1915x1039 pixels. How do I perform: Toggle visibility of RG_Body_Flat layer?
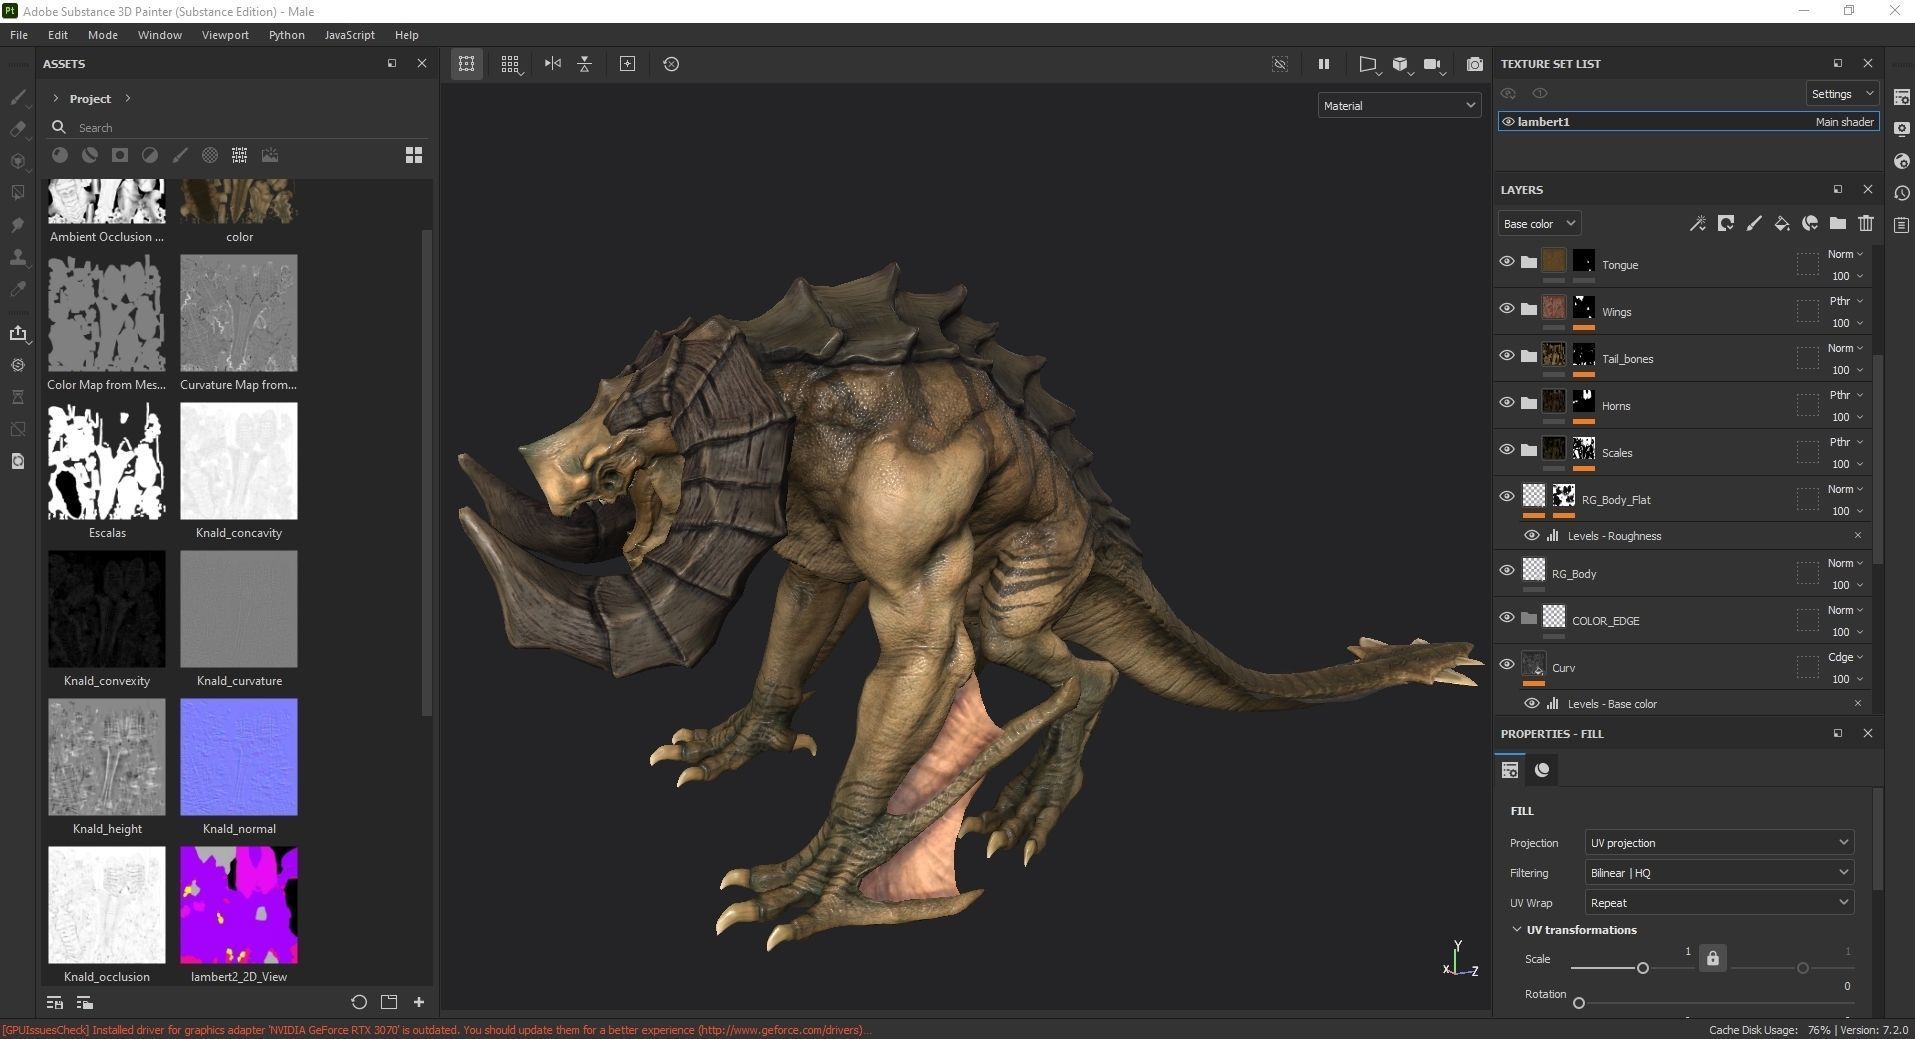[1507, 497]
